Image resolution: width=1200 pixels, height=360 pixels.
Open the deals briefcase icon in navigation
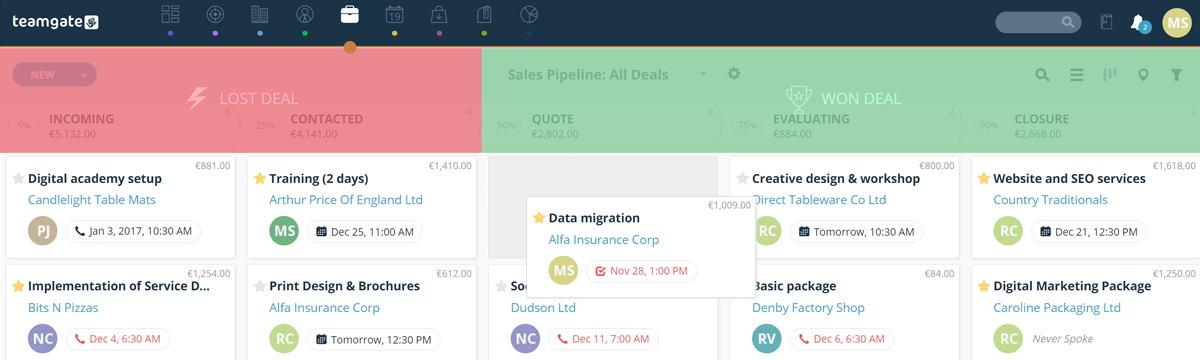[350, 15]
